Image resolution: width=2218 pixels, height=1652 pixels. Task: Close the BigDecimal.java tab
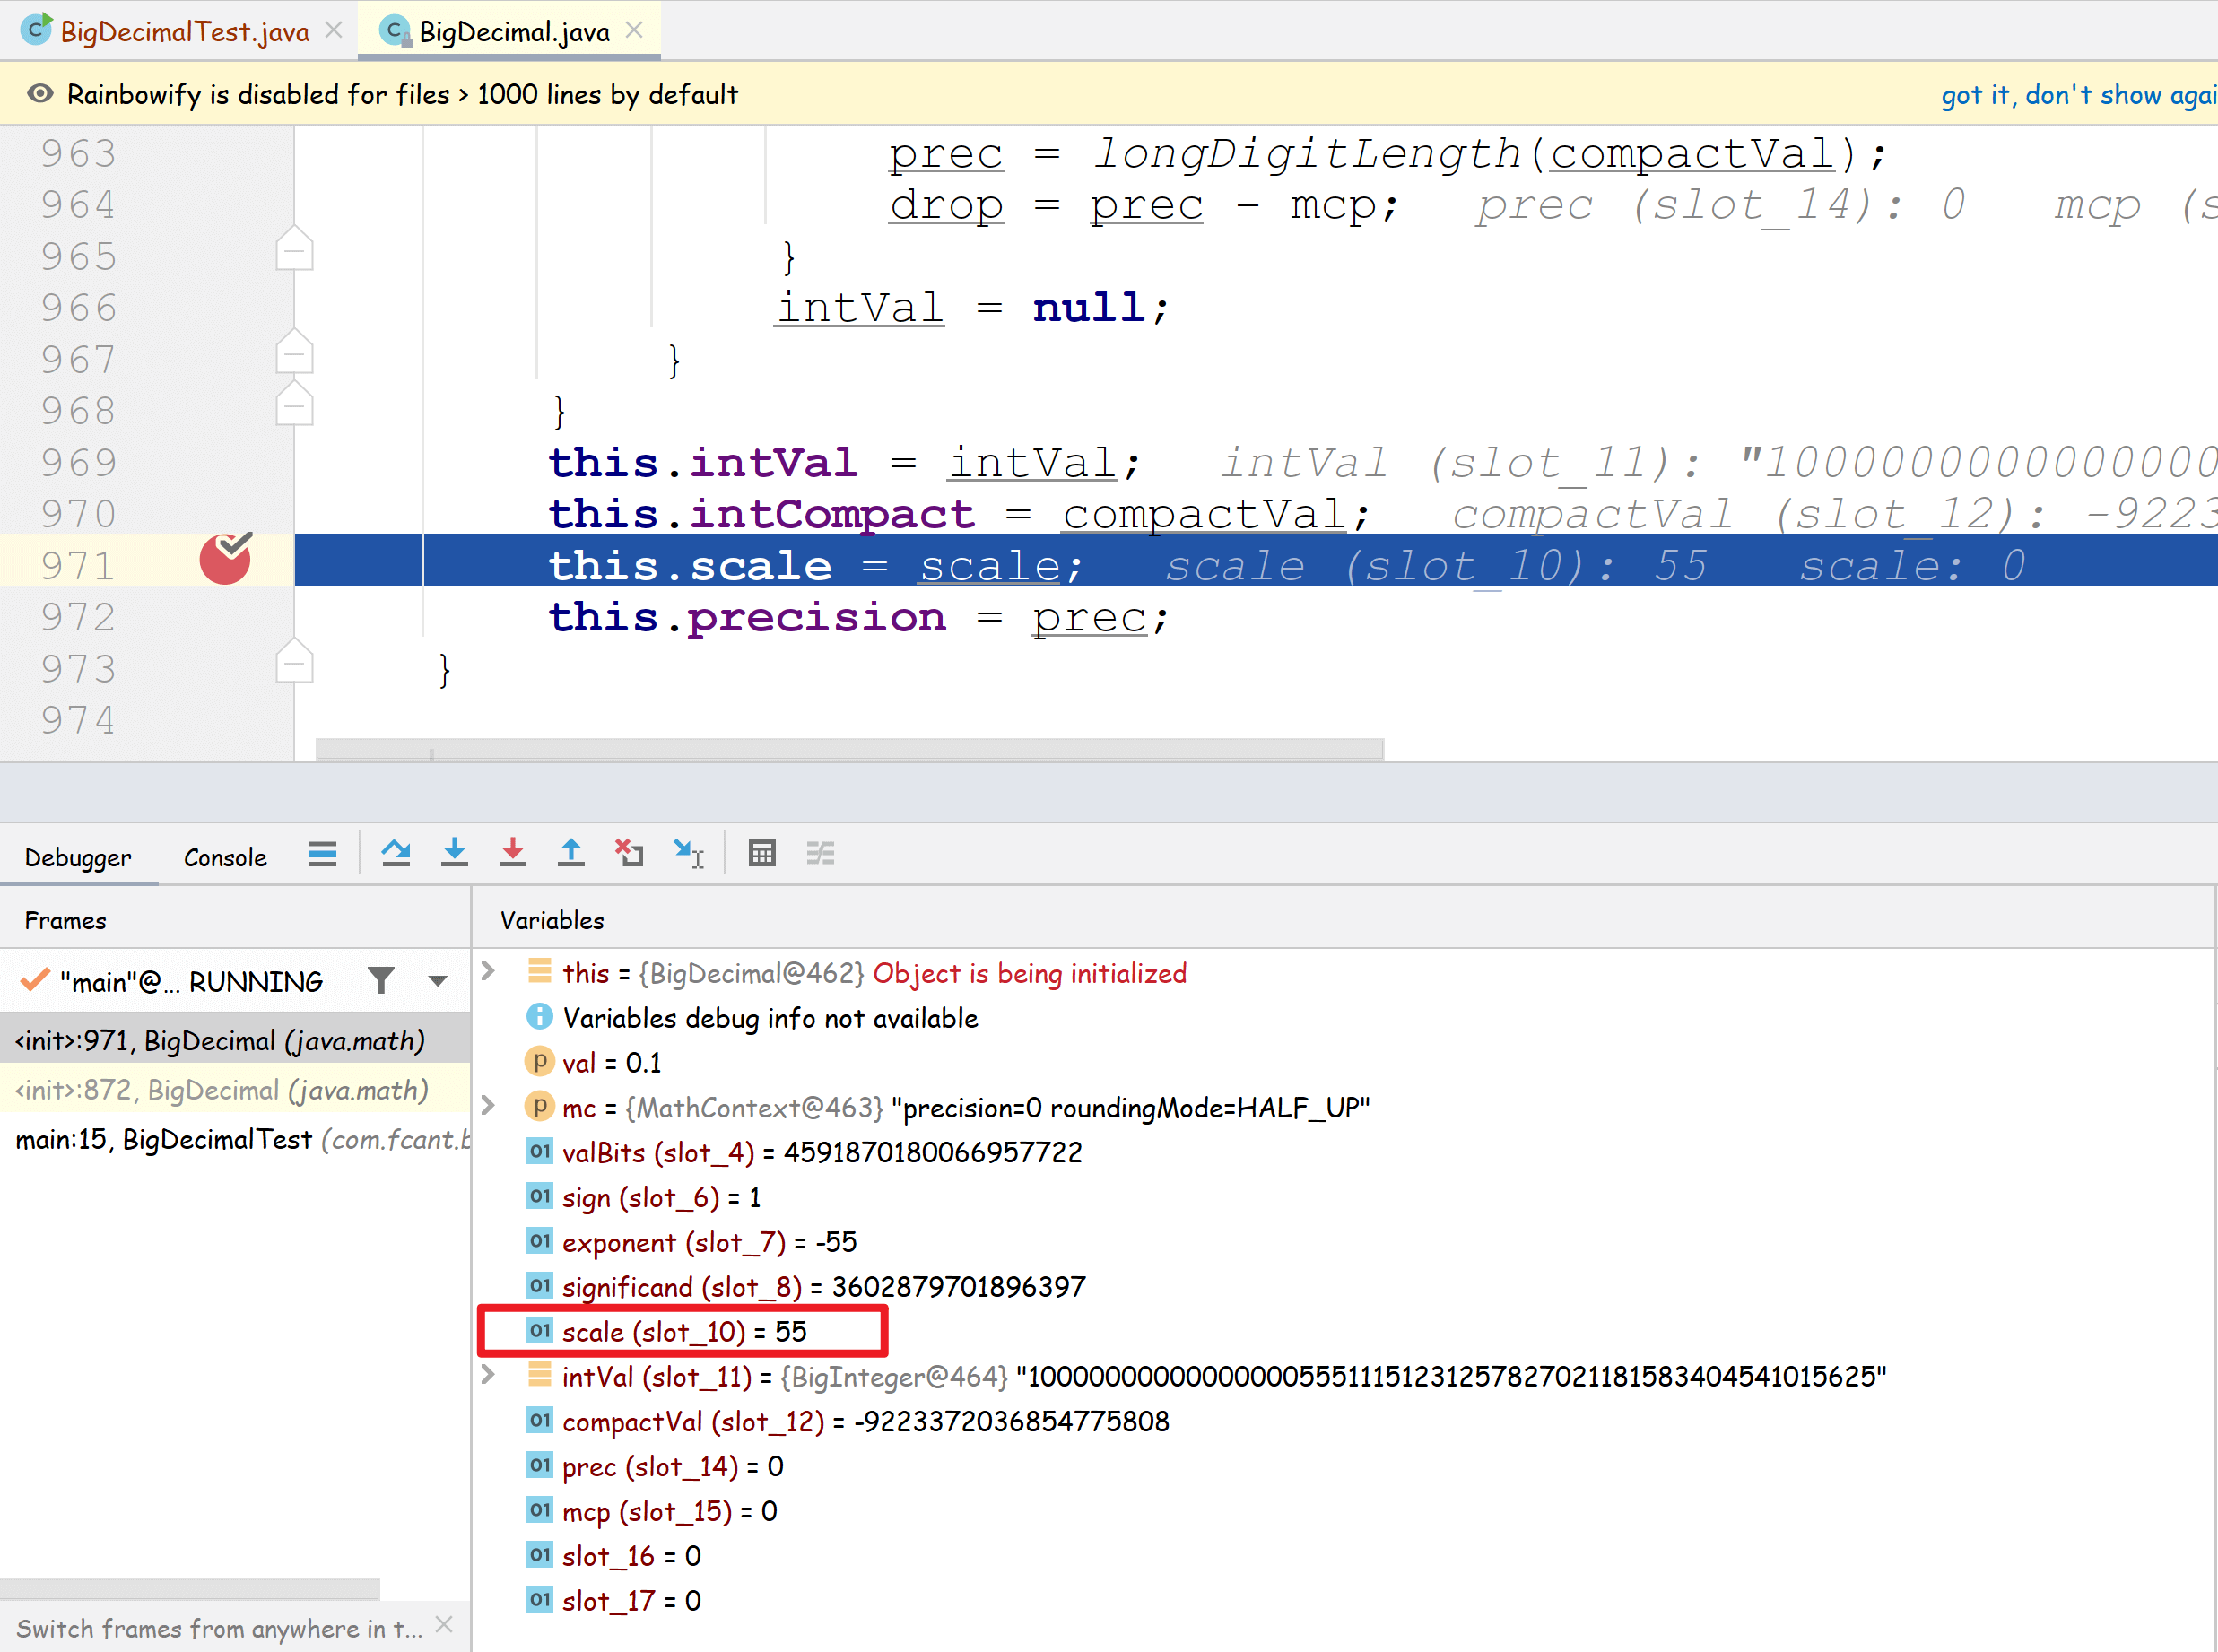[x=634, y=31]
